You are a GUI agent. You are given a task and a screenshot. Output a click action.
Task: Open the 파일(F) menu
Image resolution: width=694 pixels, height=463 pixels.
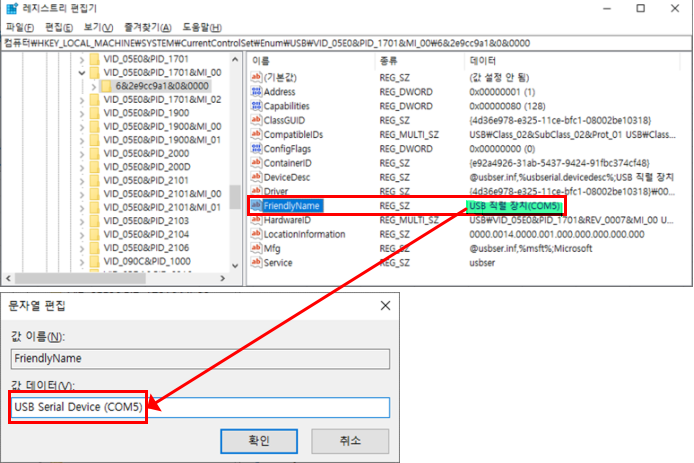tap(21, 27)
